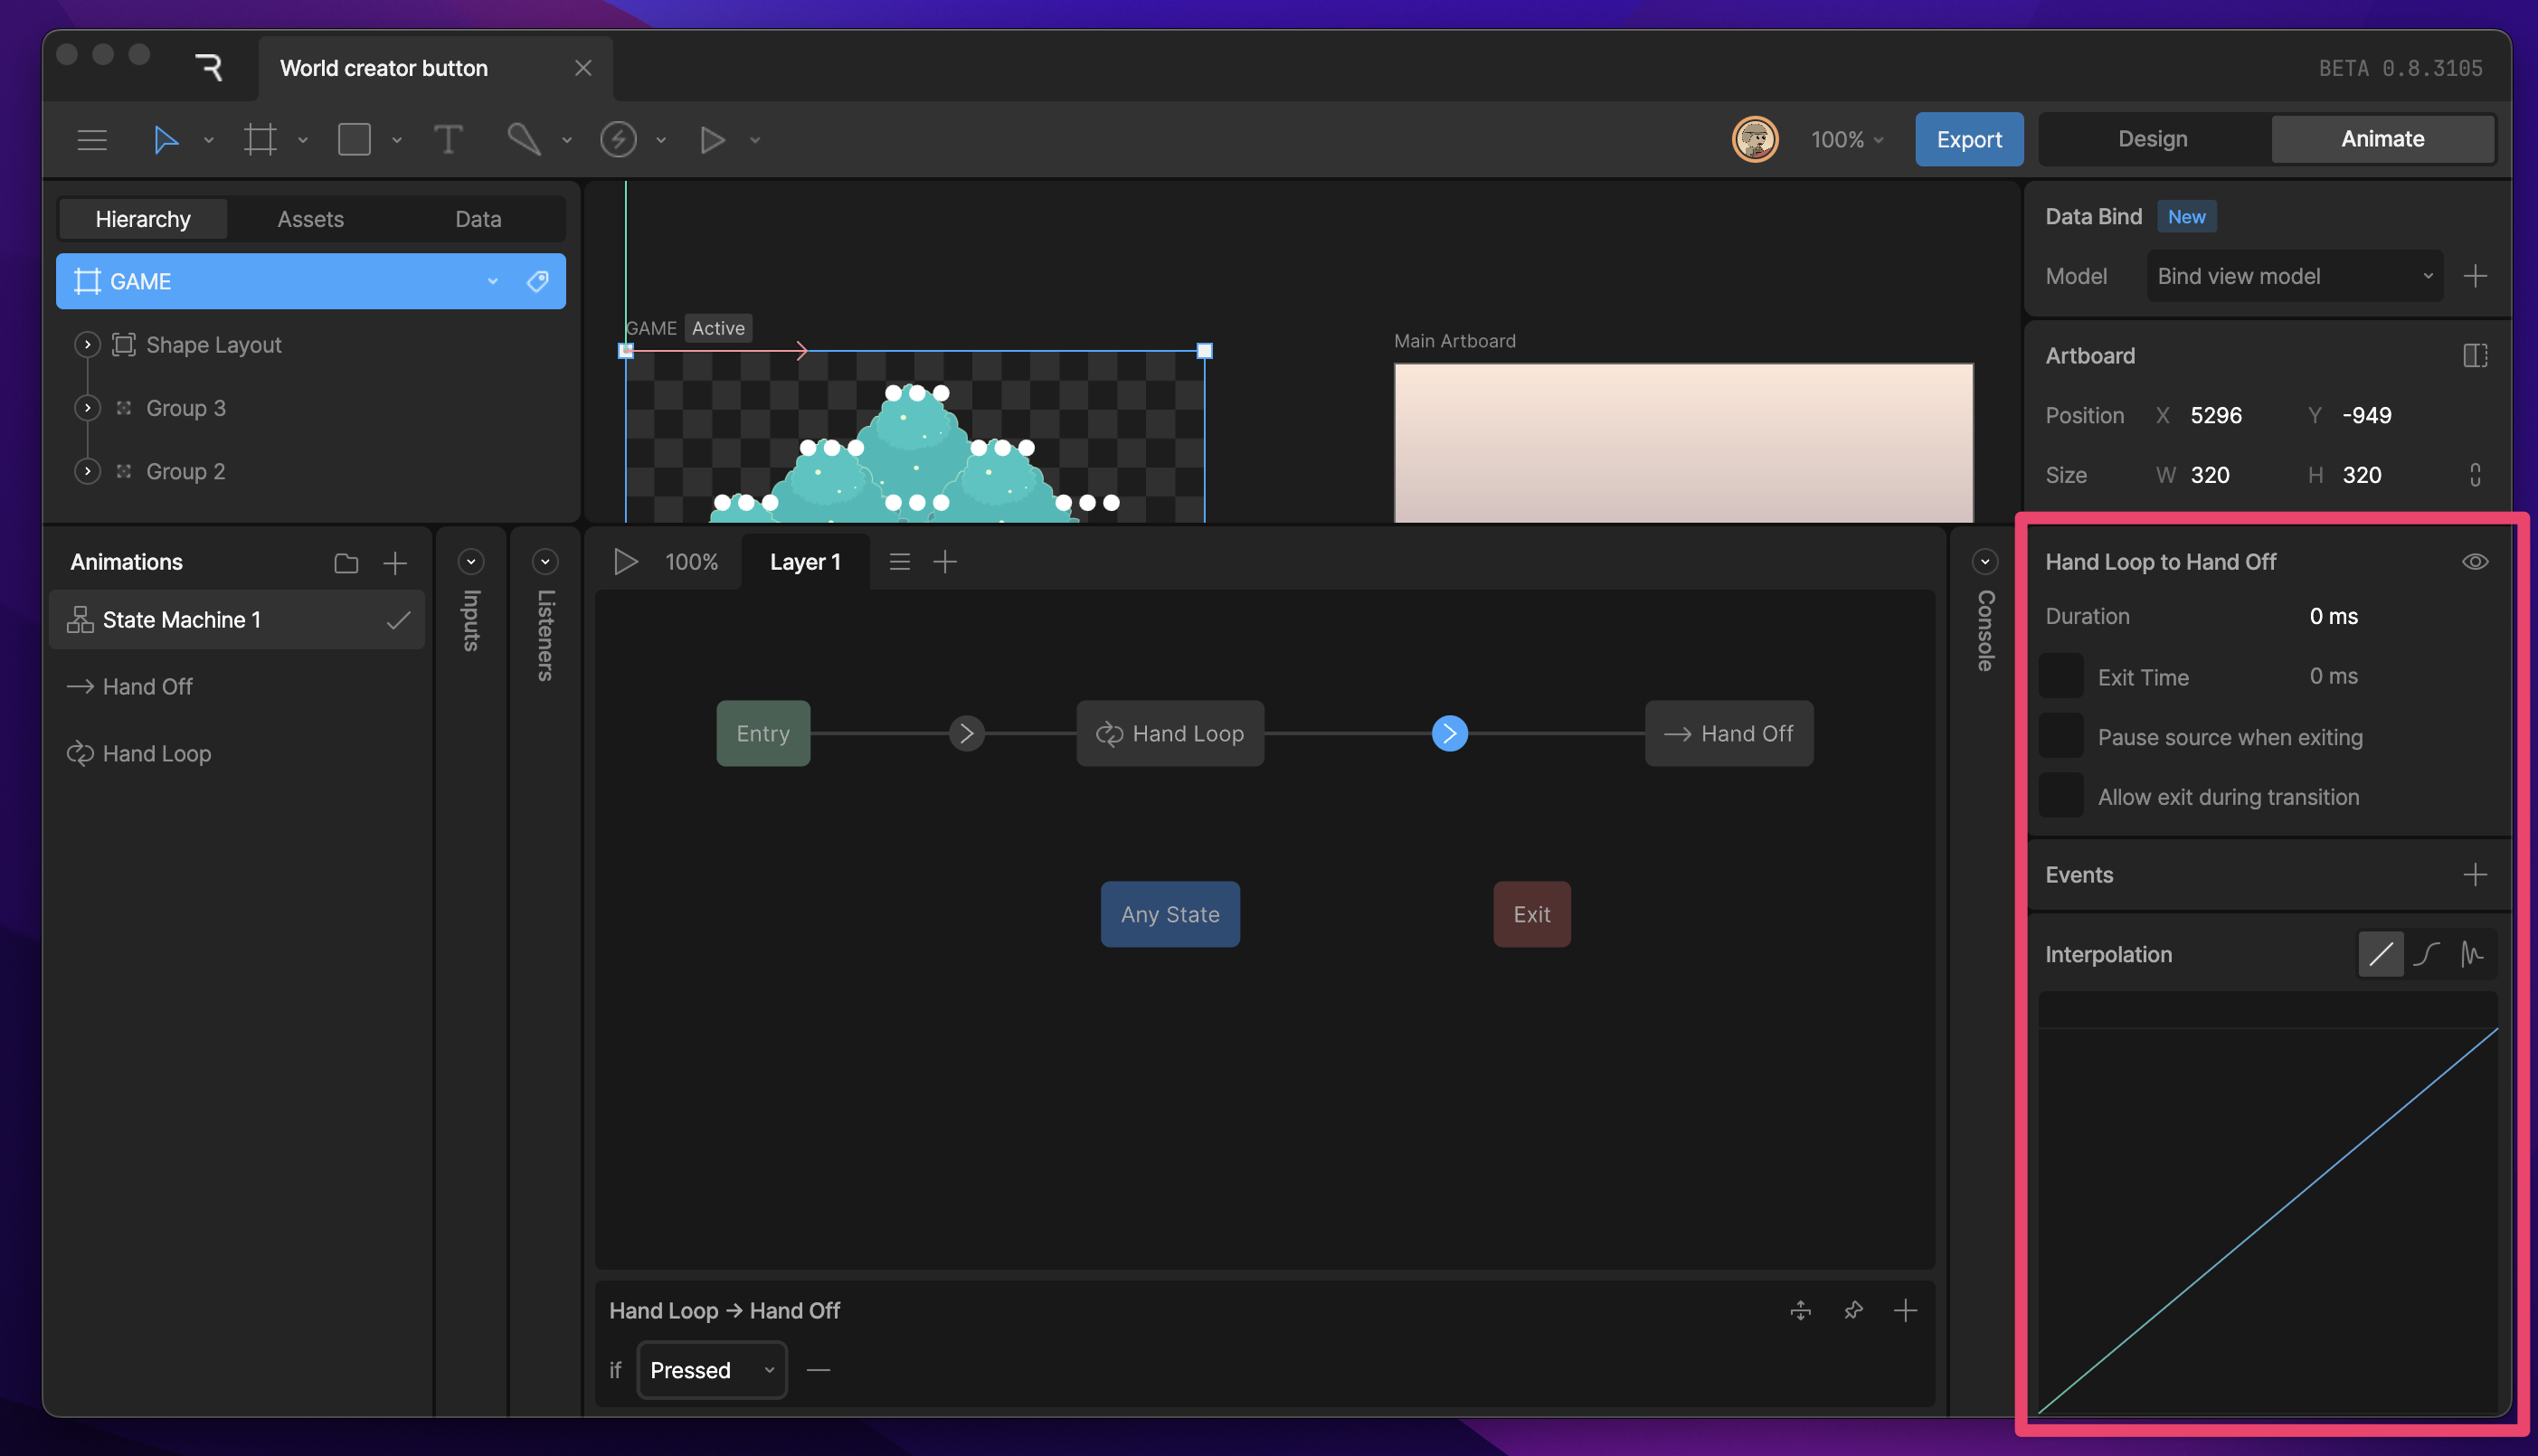Open the Pressed condition dropdown

711,1369
